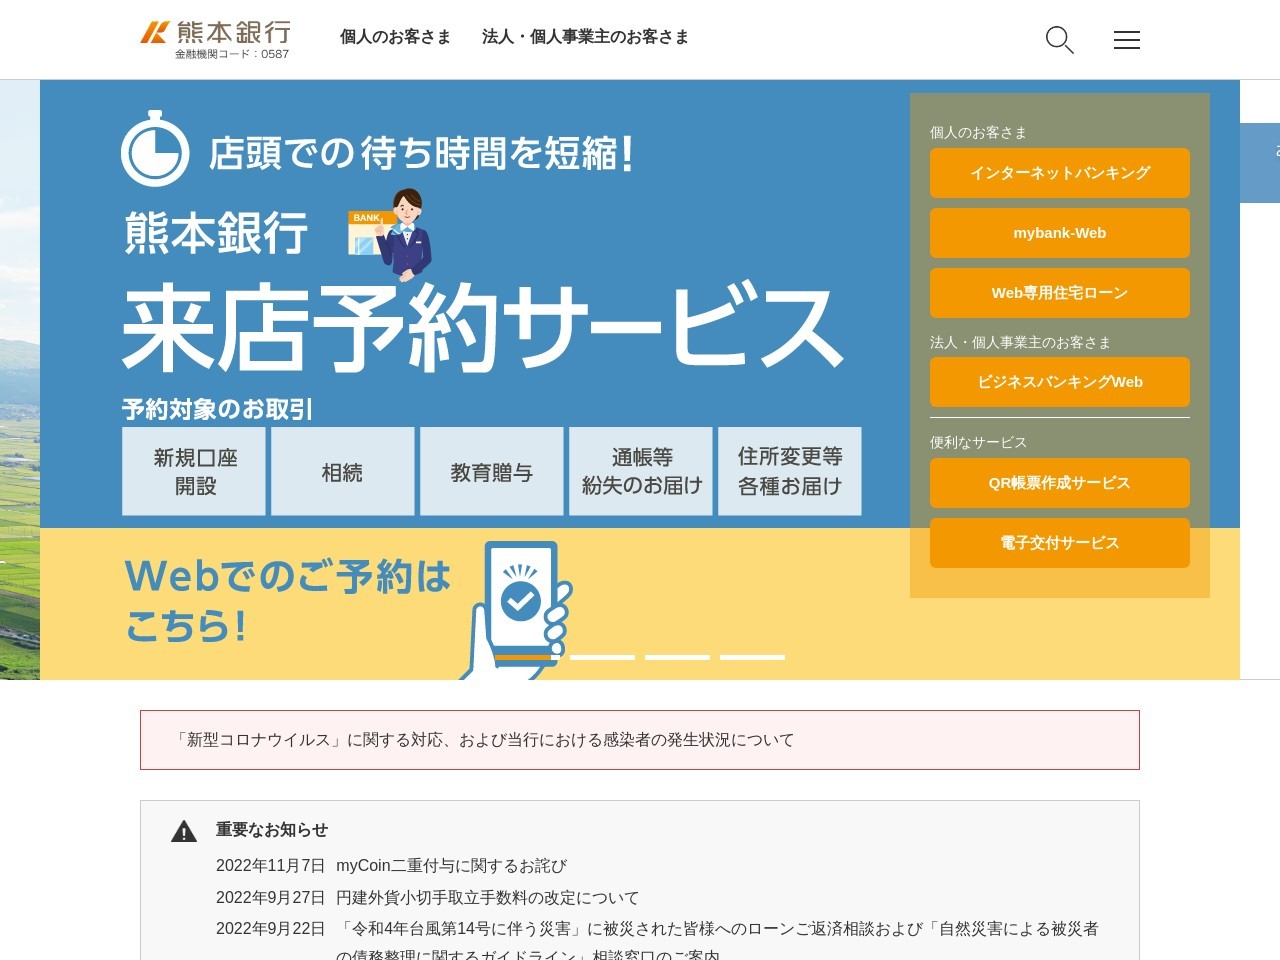Click 相続 tile in banner
The height and width of the screenshot is (960, 1280).
343,471
